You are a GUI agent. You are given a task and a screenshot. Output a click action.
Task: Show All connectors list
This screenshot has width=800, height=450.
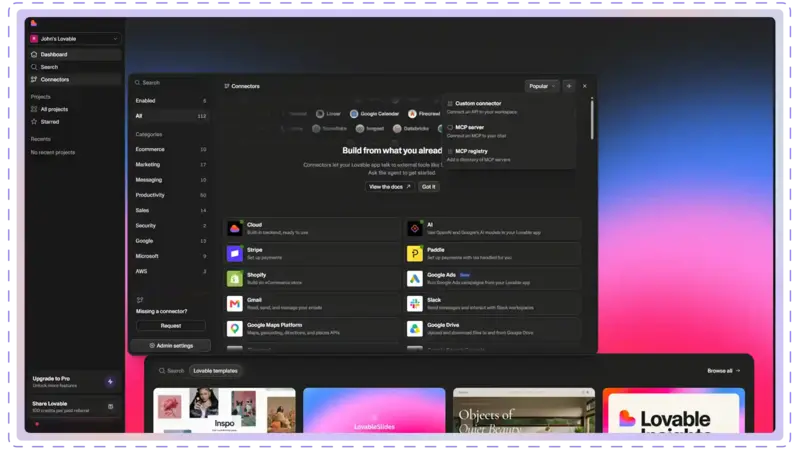click(170, 116)
